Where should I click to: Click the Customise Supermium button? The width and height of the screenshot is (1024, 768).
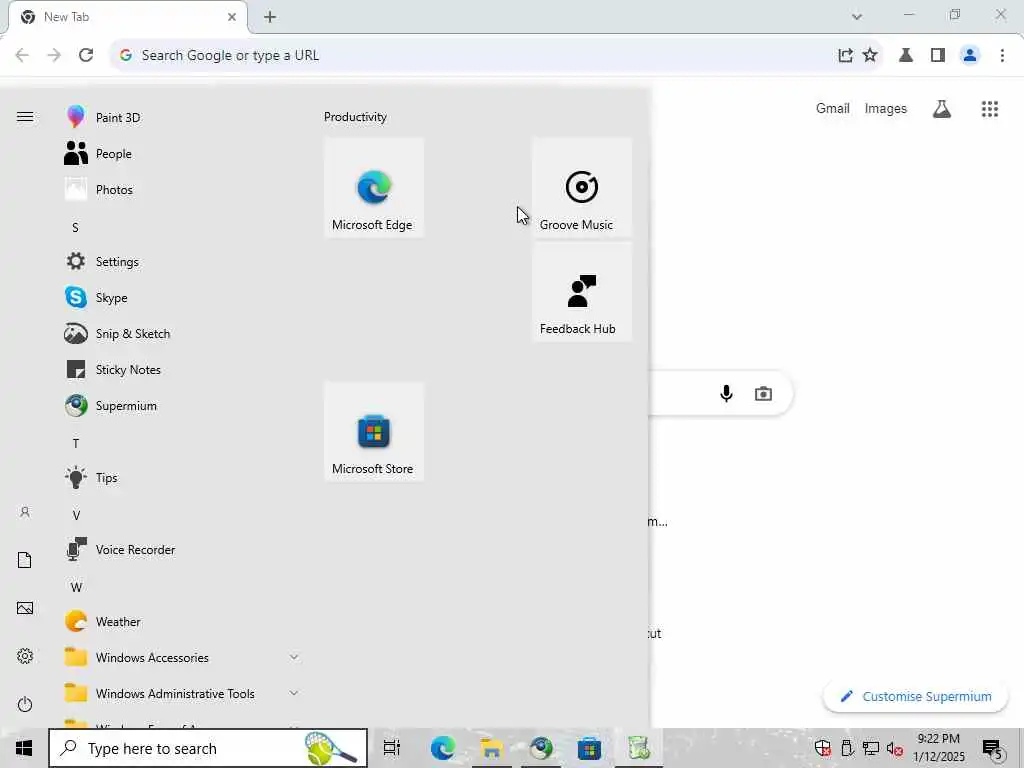click(x=916, y=697)
